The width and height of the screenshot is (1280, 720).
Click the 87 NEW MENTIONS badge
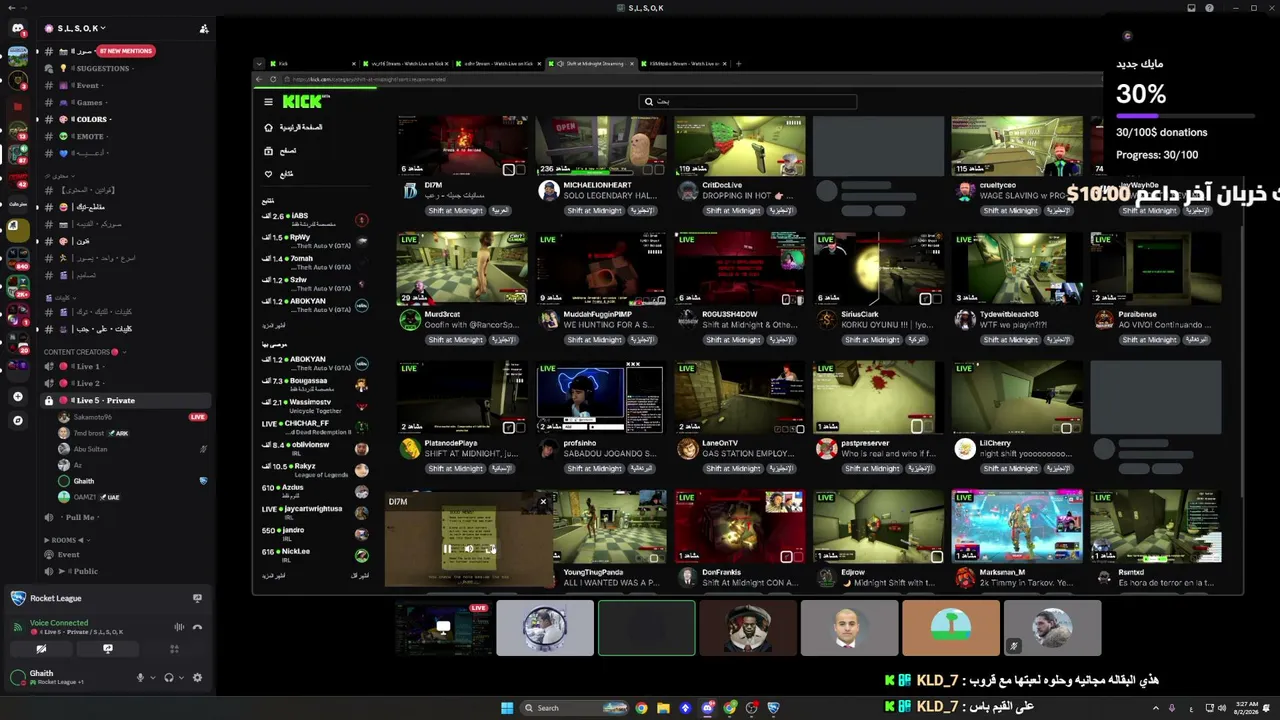pyautogui.click(x=126, y=51)
